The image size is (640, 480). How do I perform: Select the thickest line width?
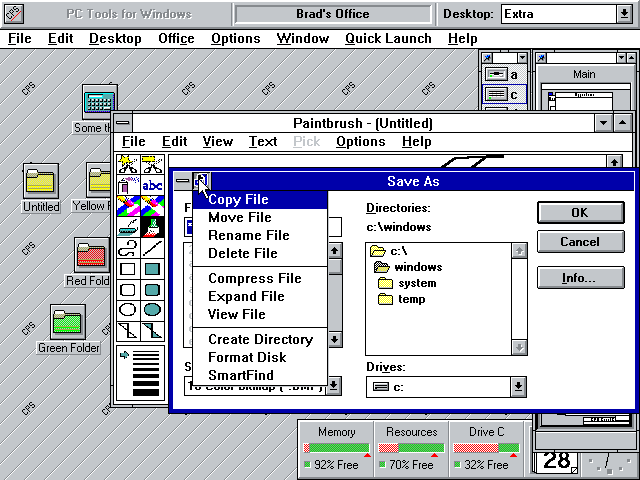[146, 392]
